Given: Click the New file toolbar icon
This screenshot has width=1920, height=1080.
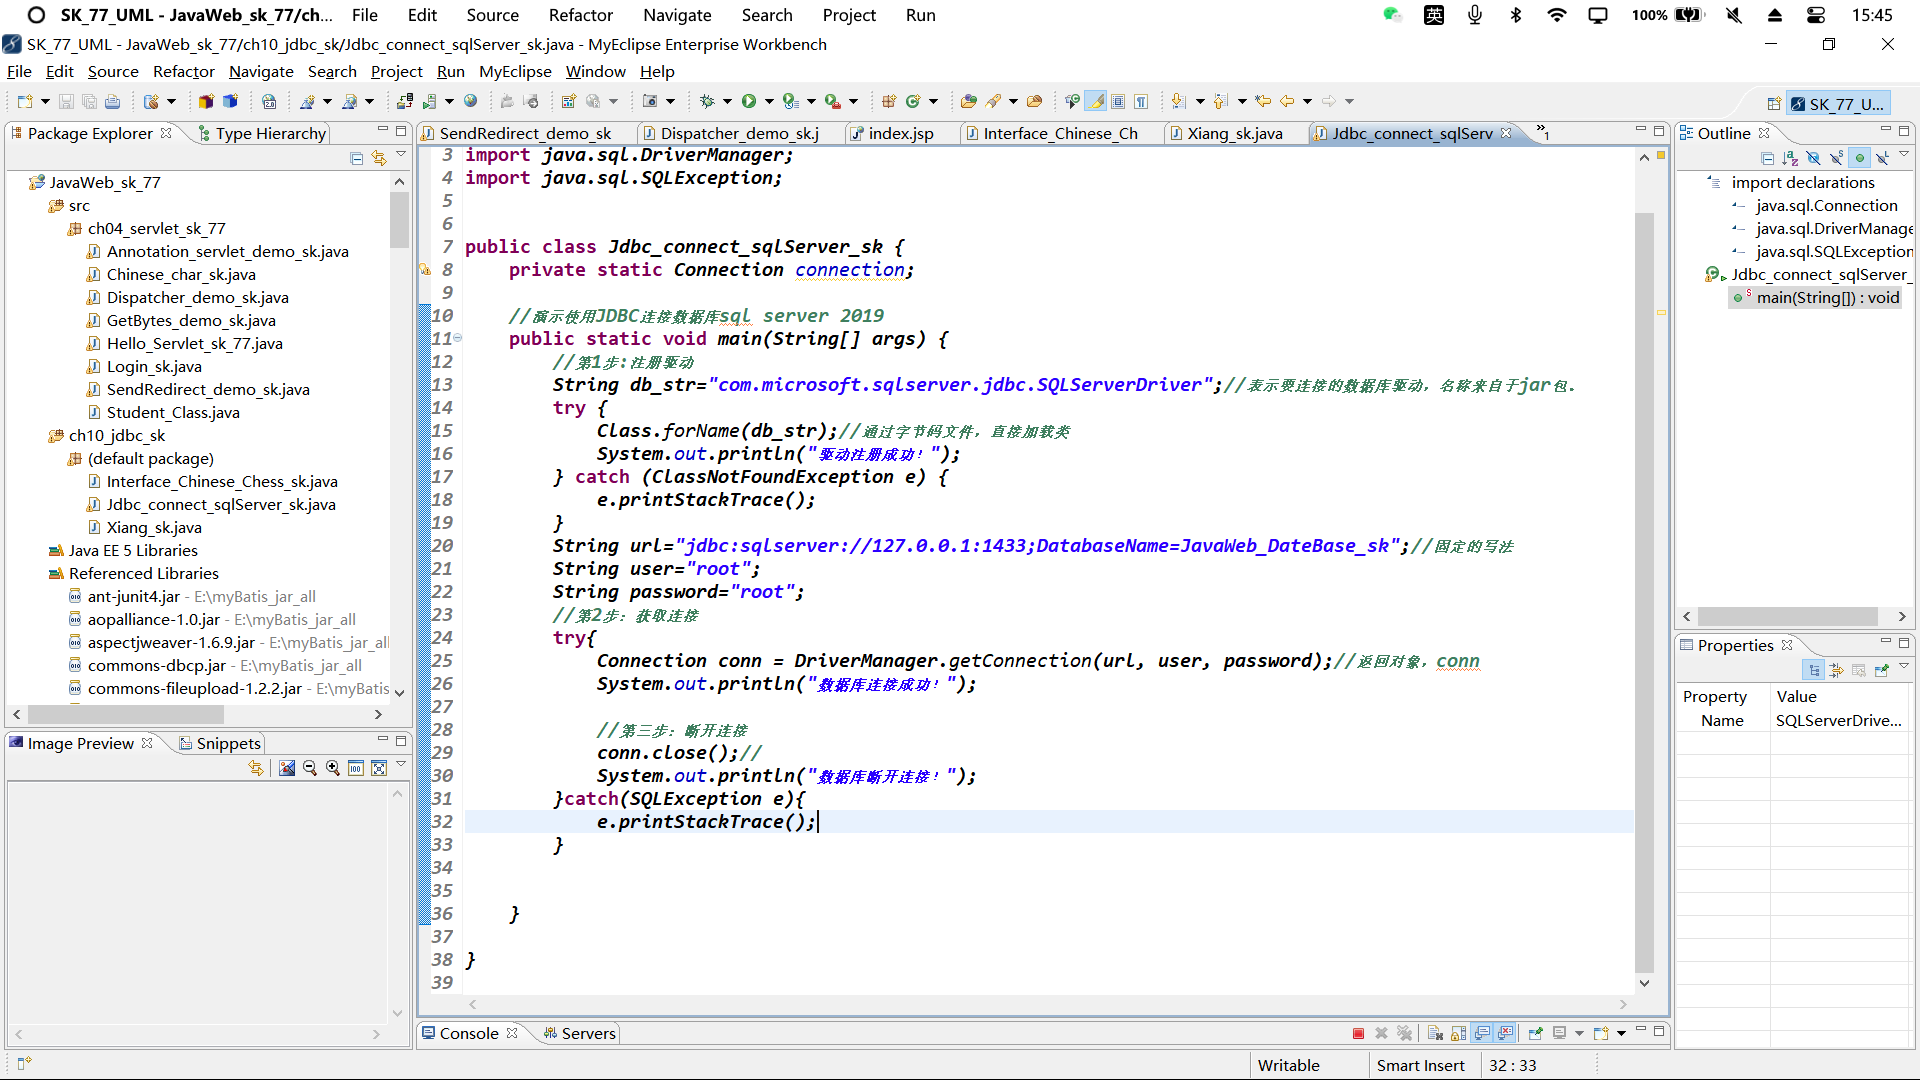Looking at the screenshot, I should [x=25, y=101].
